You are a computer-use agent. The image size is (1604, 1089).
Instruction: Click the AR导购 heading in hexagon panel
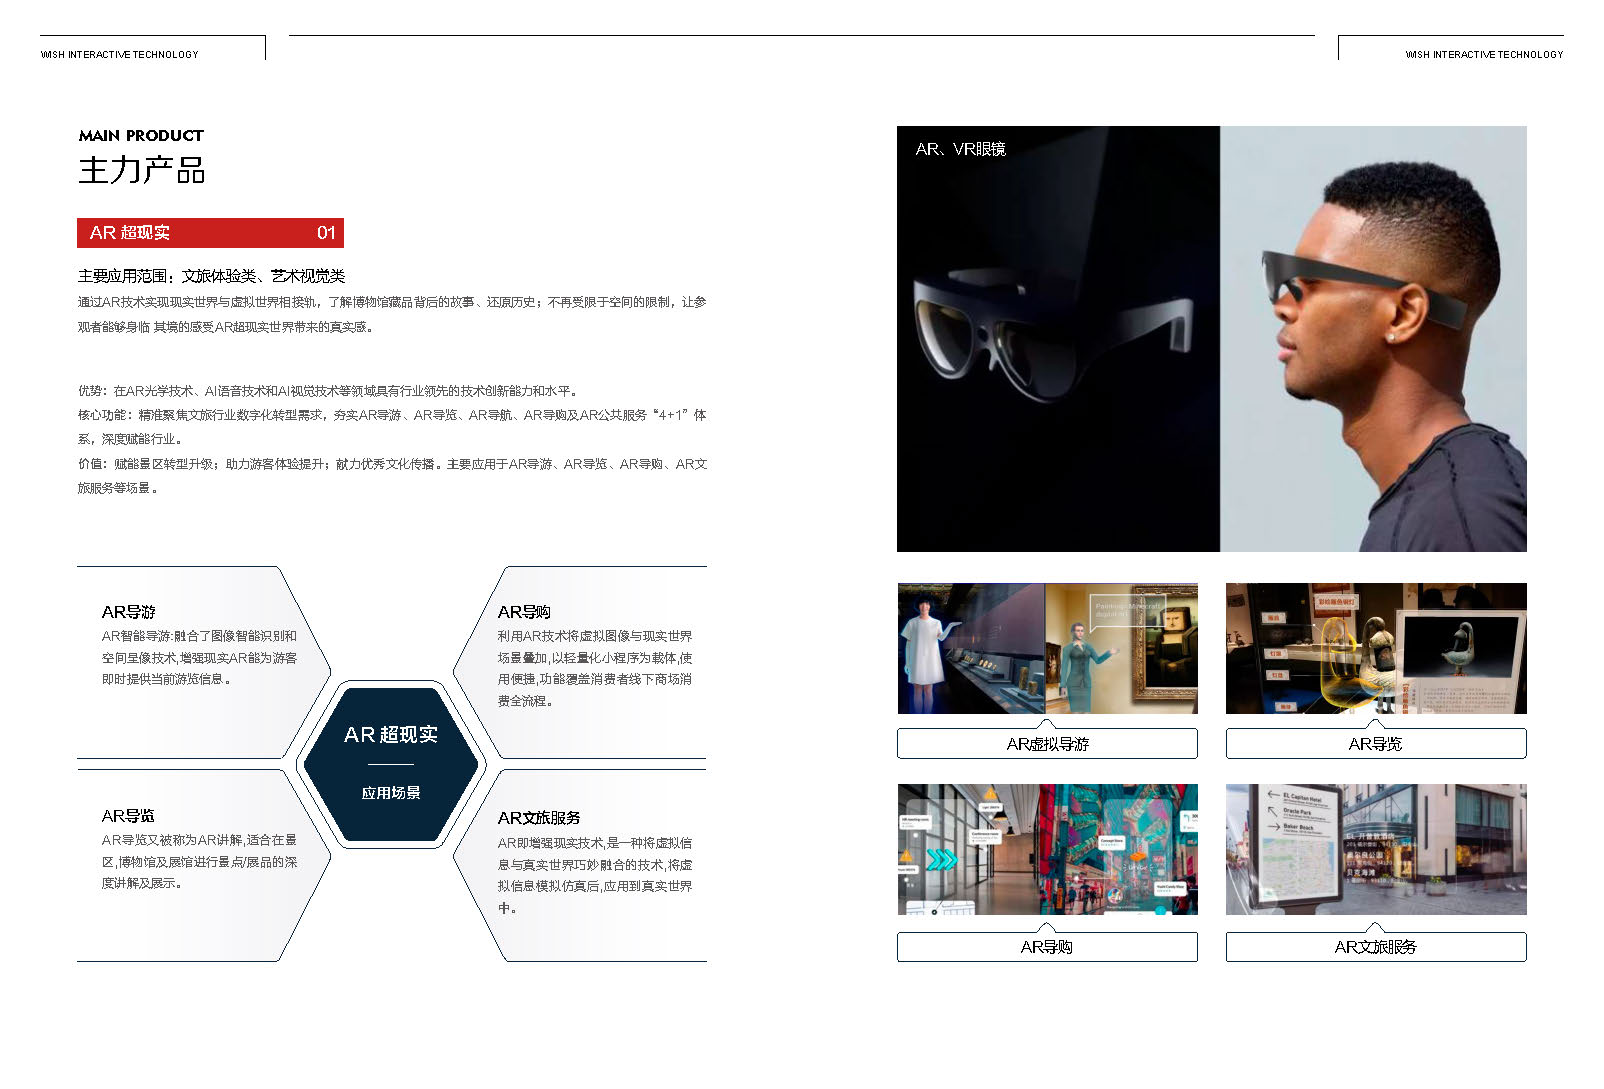point(524,612)
